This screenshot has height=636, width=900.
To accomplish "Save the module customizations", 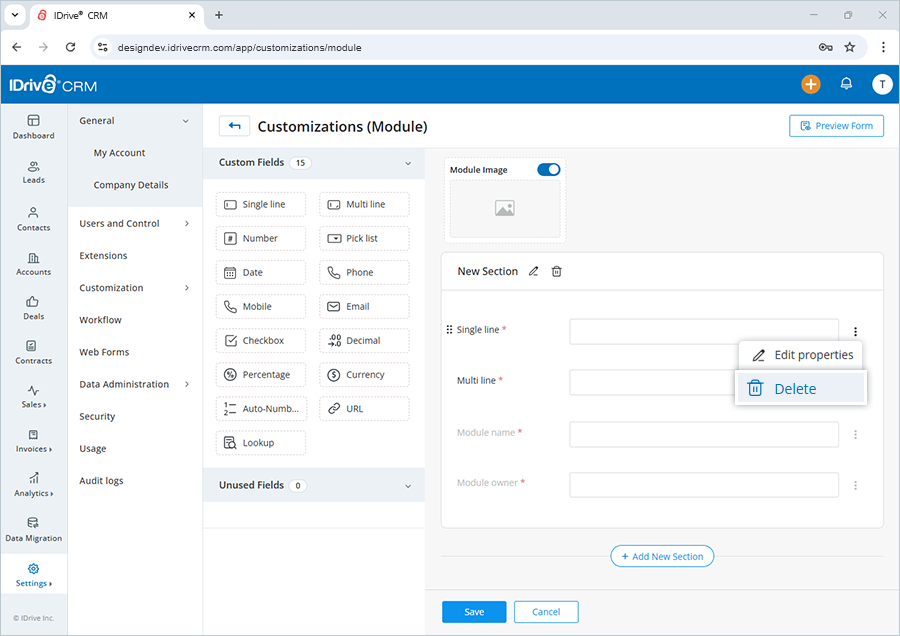I will [x=474, y=611].
